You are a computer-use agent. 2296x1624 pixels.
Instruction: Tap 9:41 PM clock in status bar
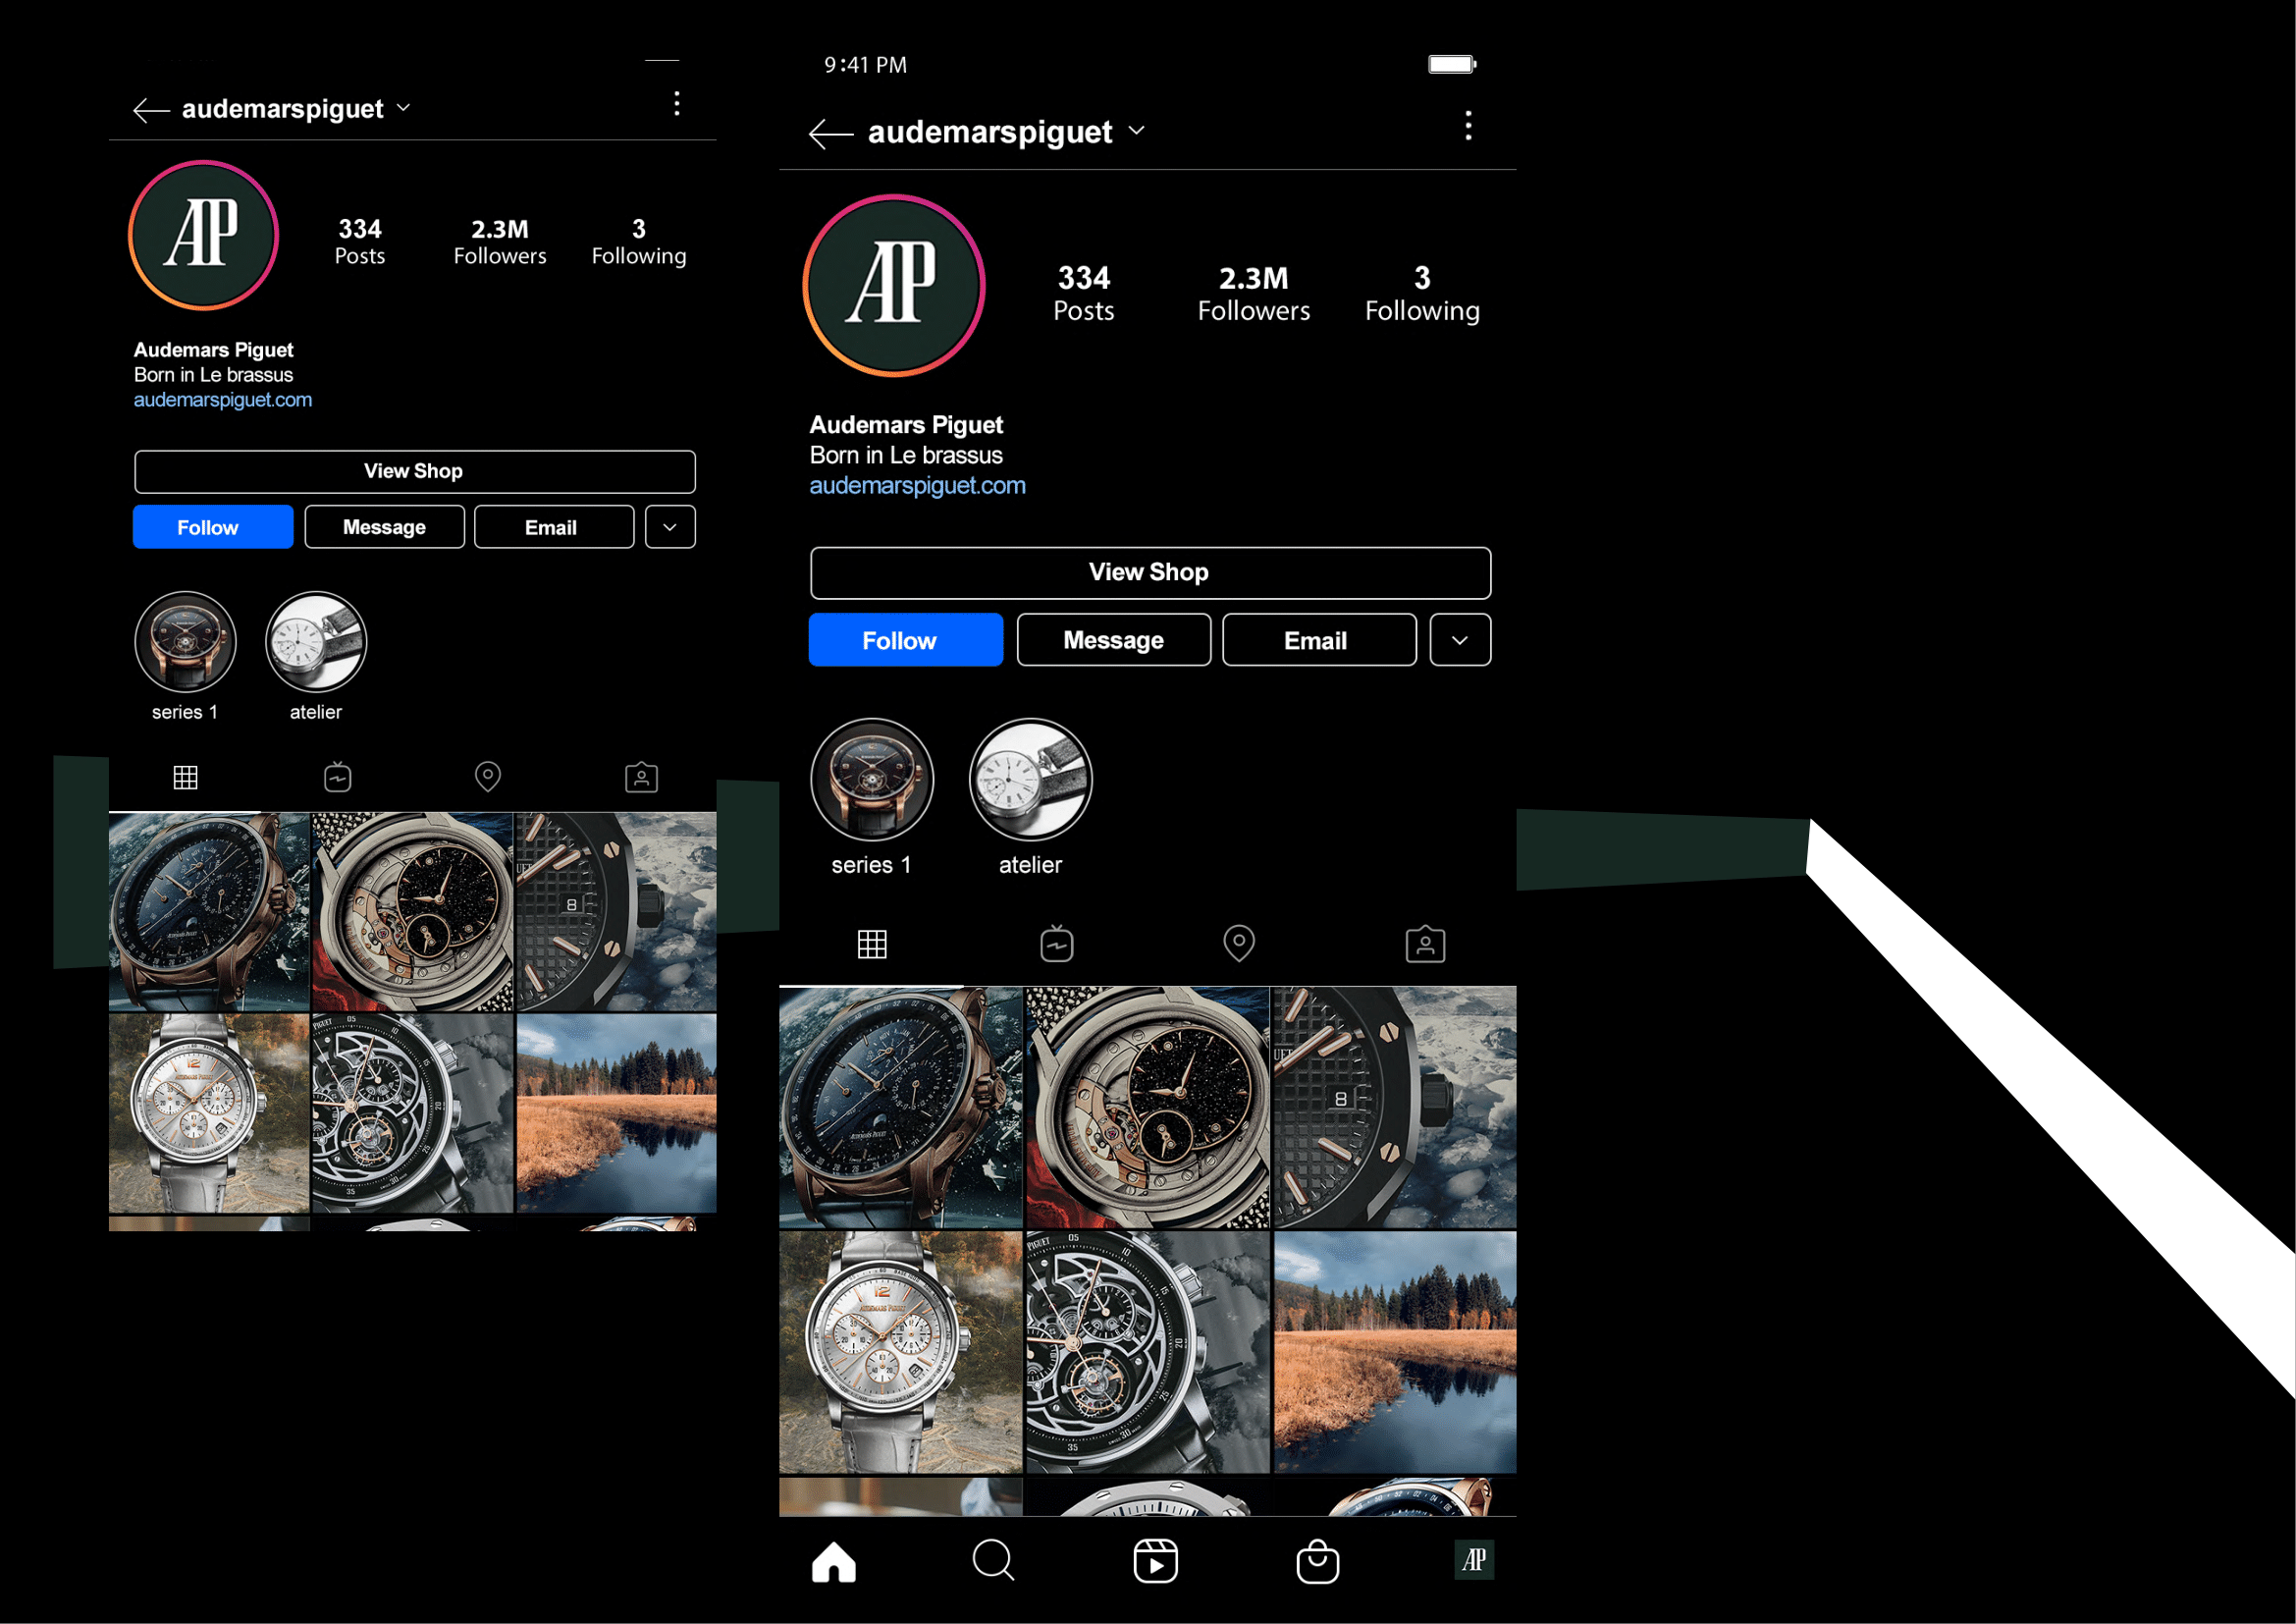[x=865, y=65]
